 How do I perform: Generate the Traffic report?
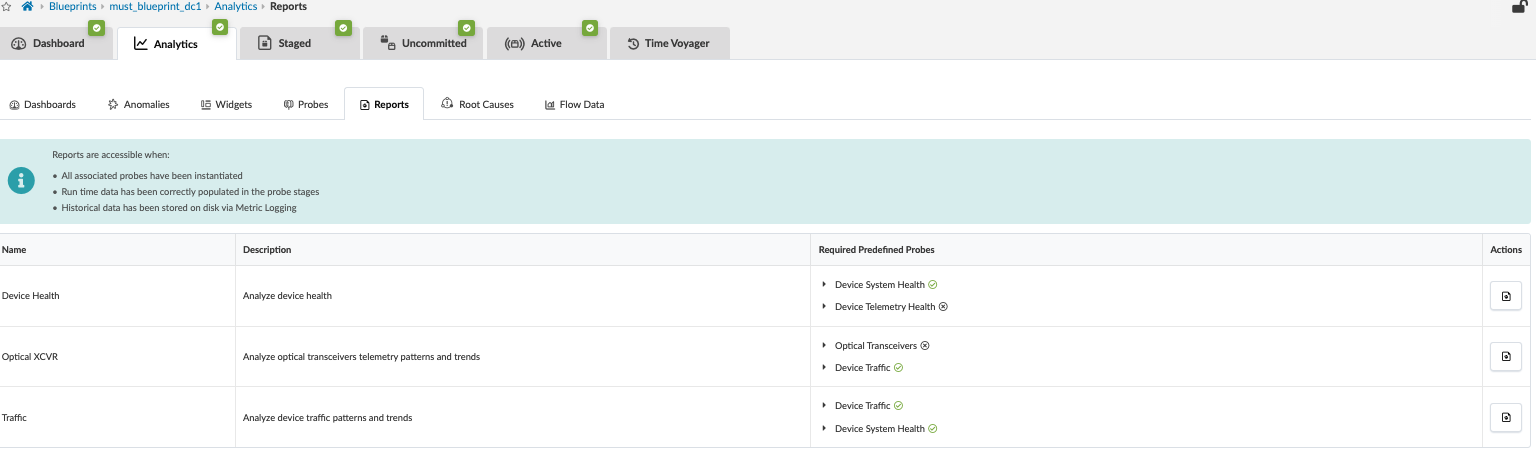(1505, 417)
